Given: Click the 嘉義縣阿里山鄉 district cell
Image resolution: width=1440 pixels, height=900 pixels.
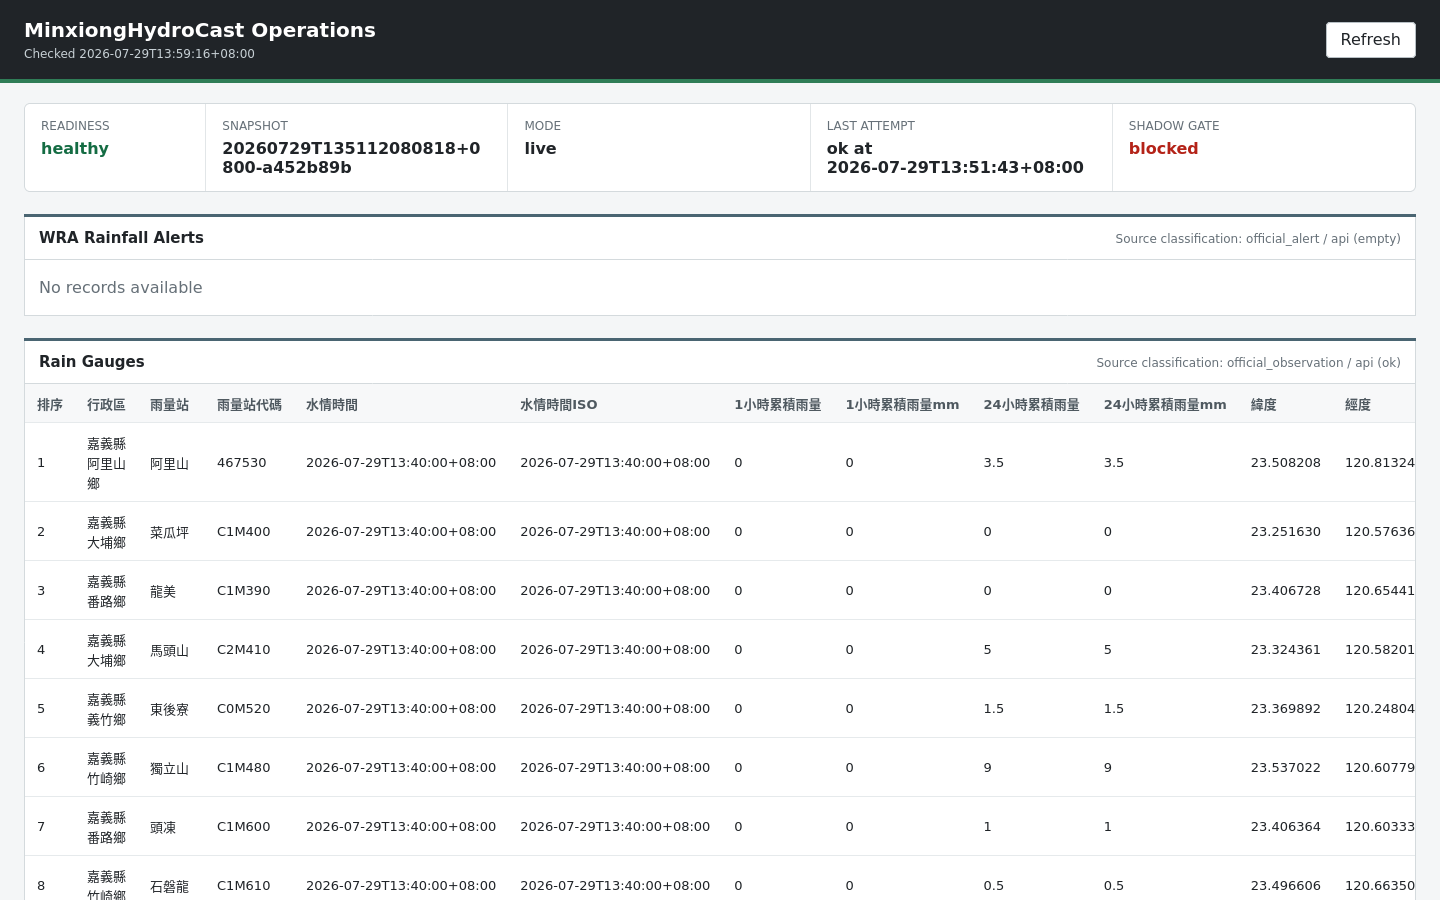Looking at the screenshot, I should [106, 463].
